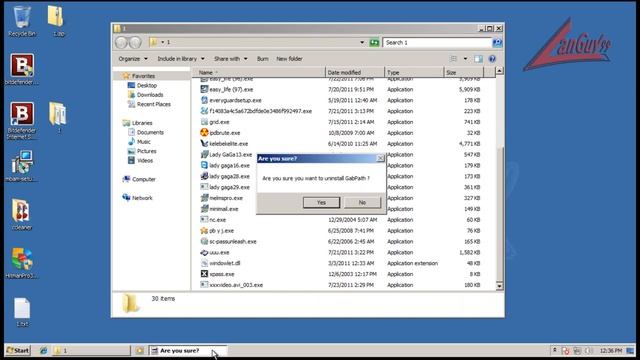Open Internet Explorer from taskbar

43,350
